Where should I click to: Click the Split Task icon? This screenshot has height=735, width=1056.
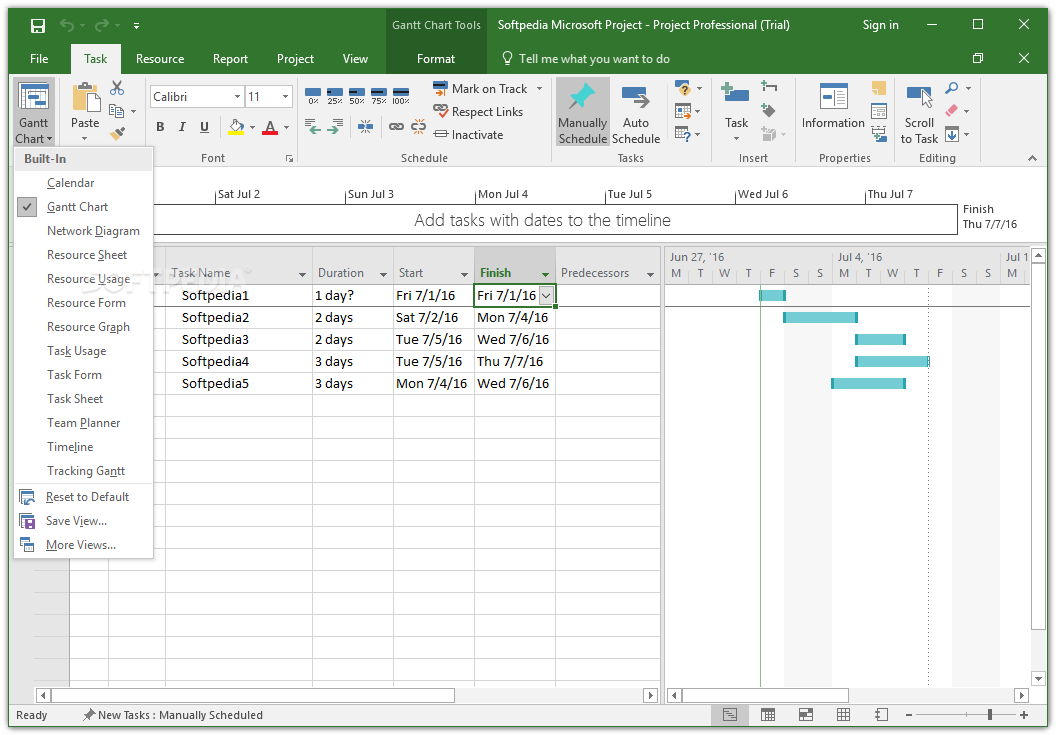point(365,126)
